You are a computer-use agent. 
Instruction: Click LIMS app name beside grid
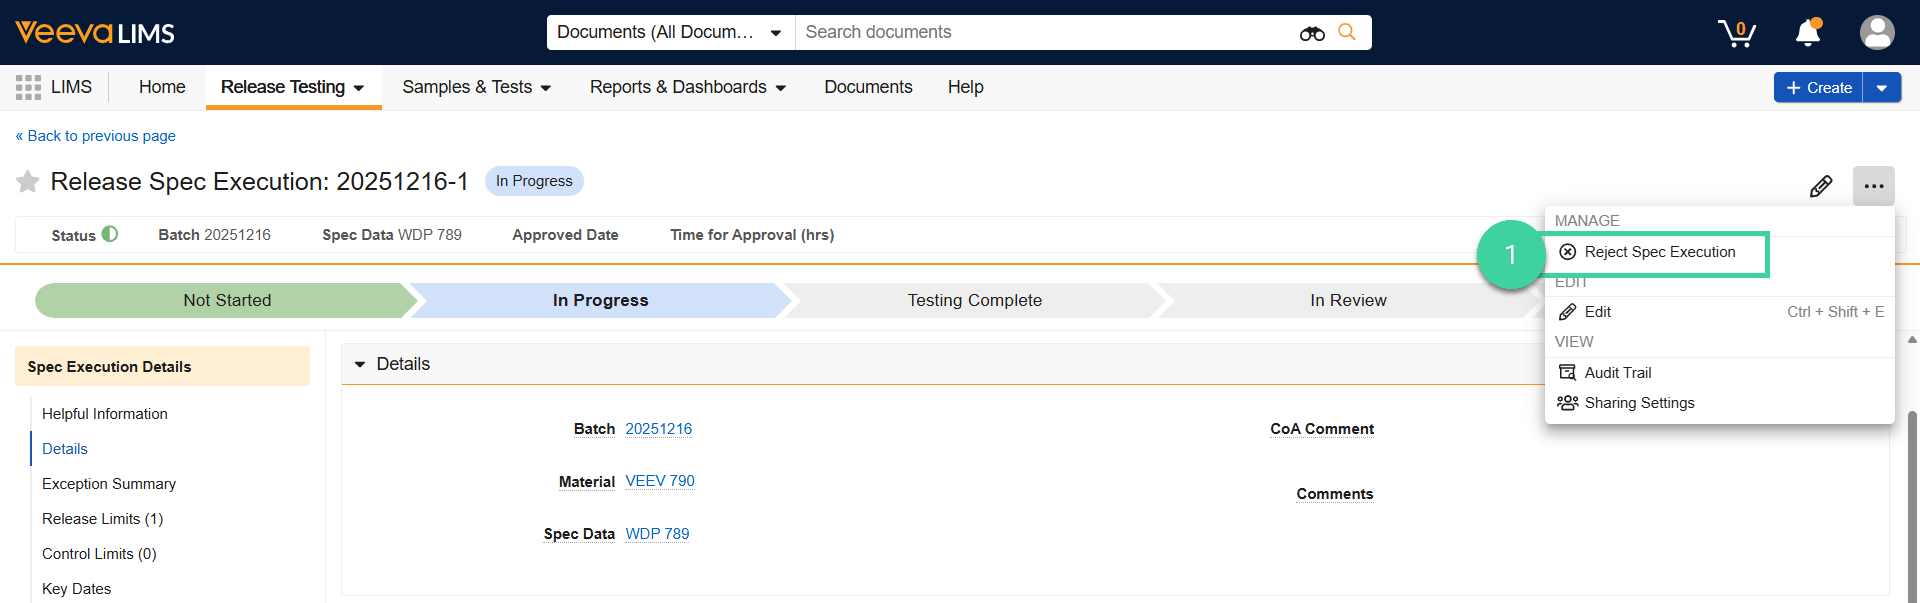pyautogui.click(x=71, y=87)
